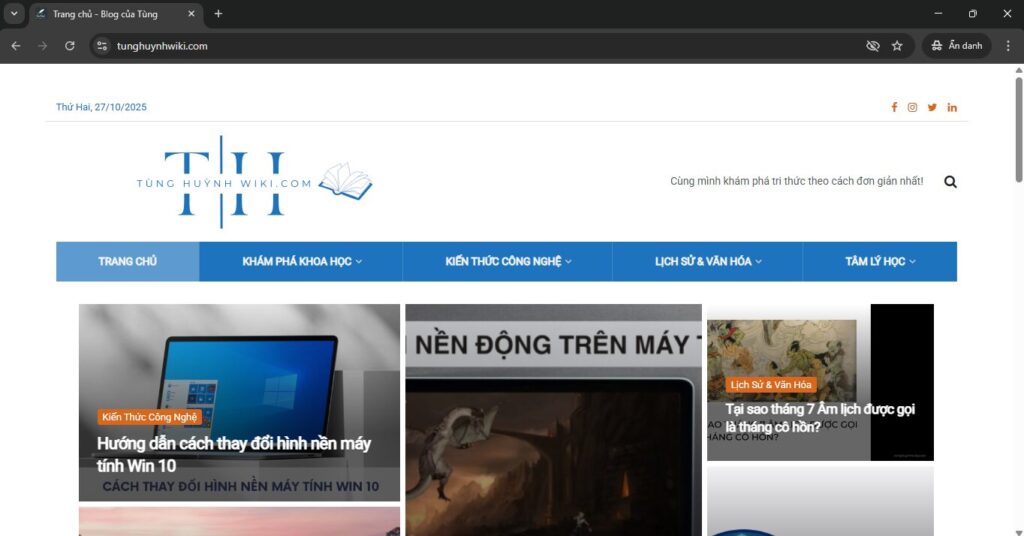Expand the Lịch Sử & Văn Hóa menu
Image resolution: width=1024 pixels, height=536 pixels.
(708, 262)
